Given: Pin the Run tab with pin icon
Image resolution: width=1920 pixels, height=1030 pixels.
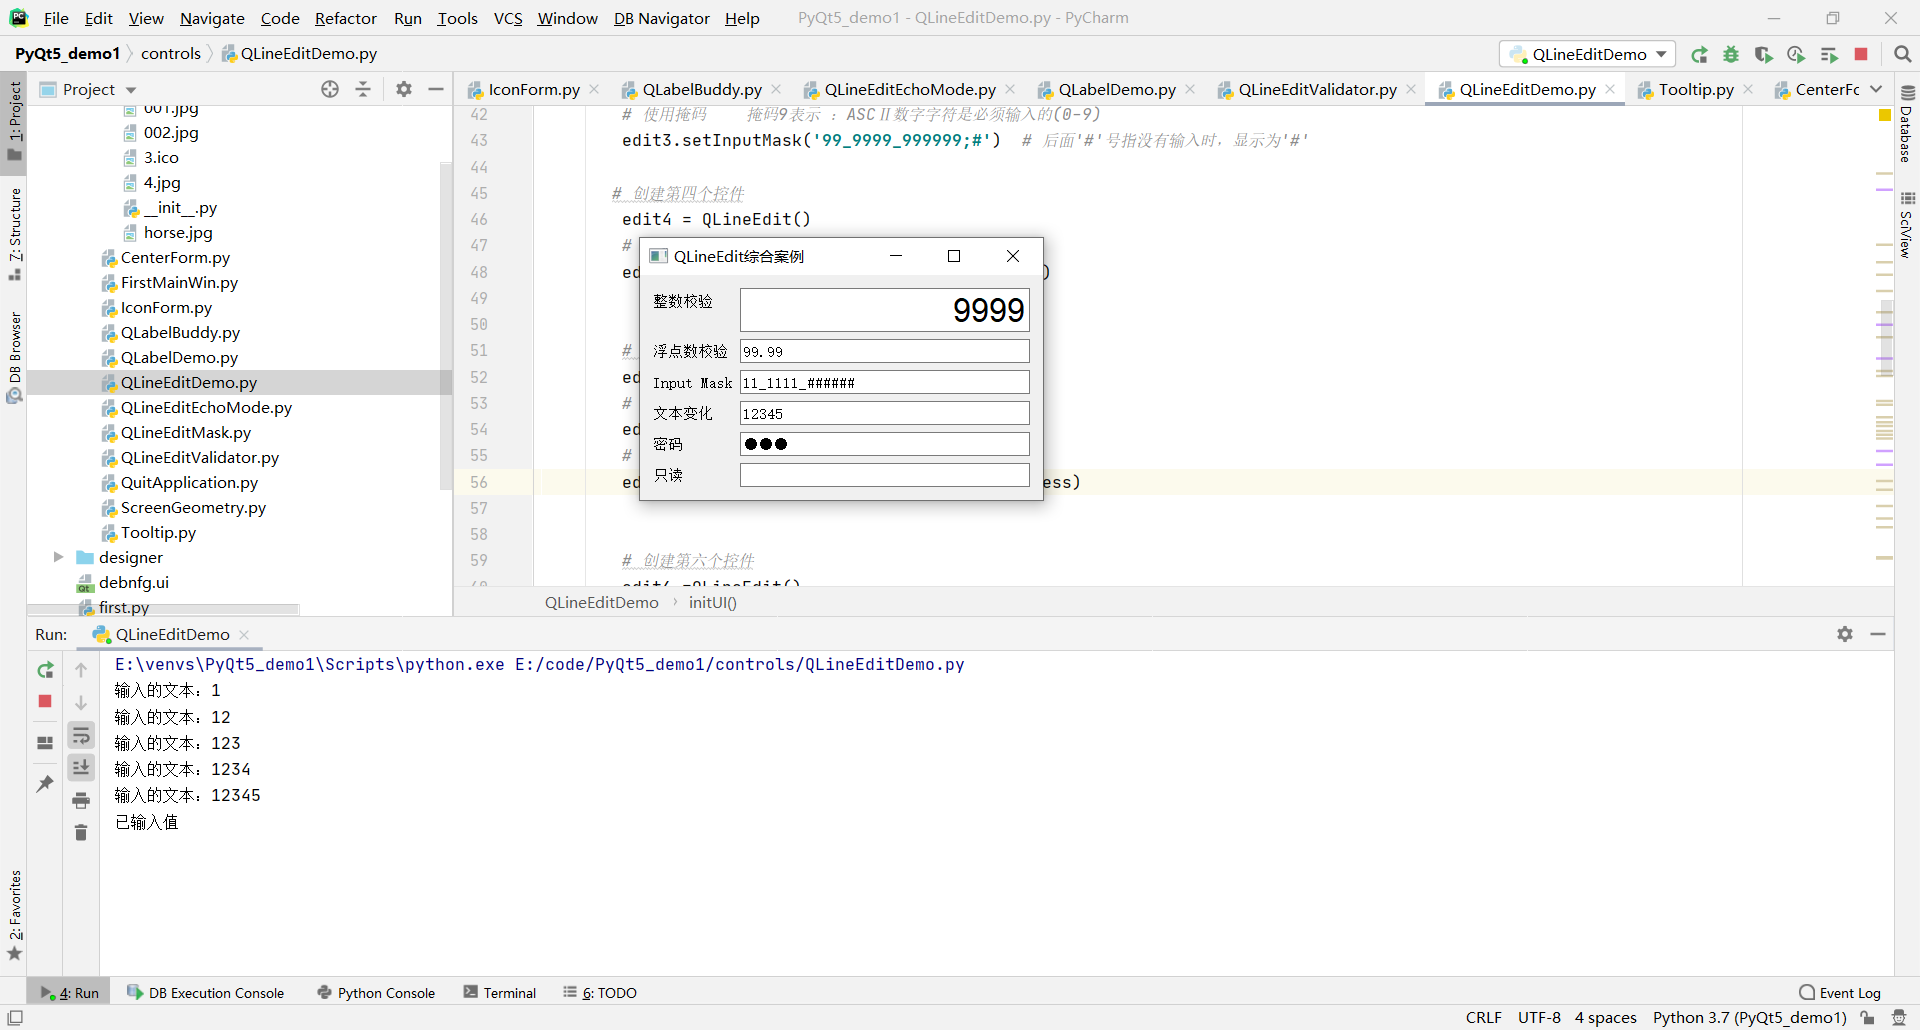Looking at the screenshot, I should 45,783.
